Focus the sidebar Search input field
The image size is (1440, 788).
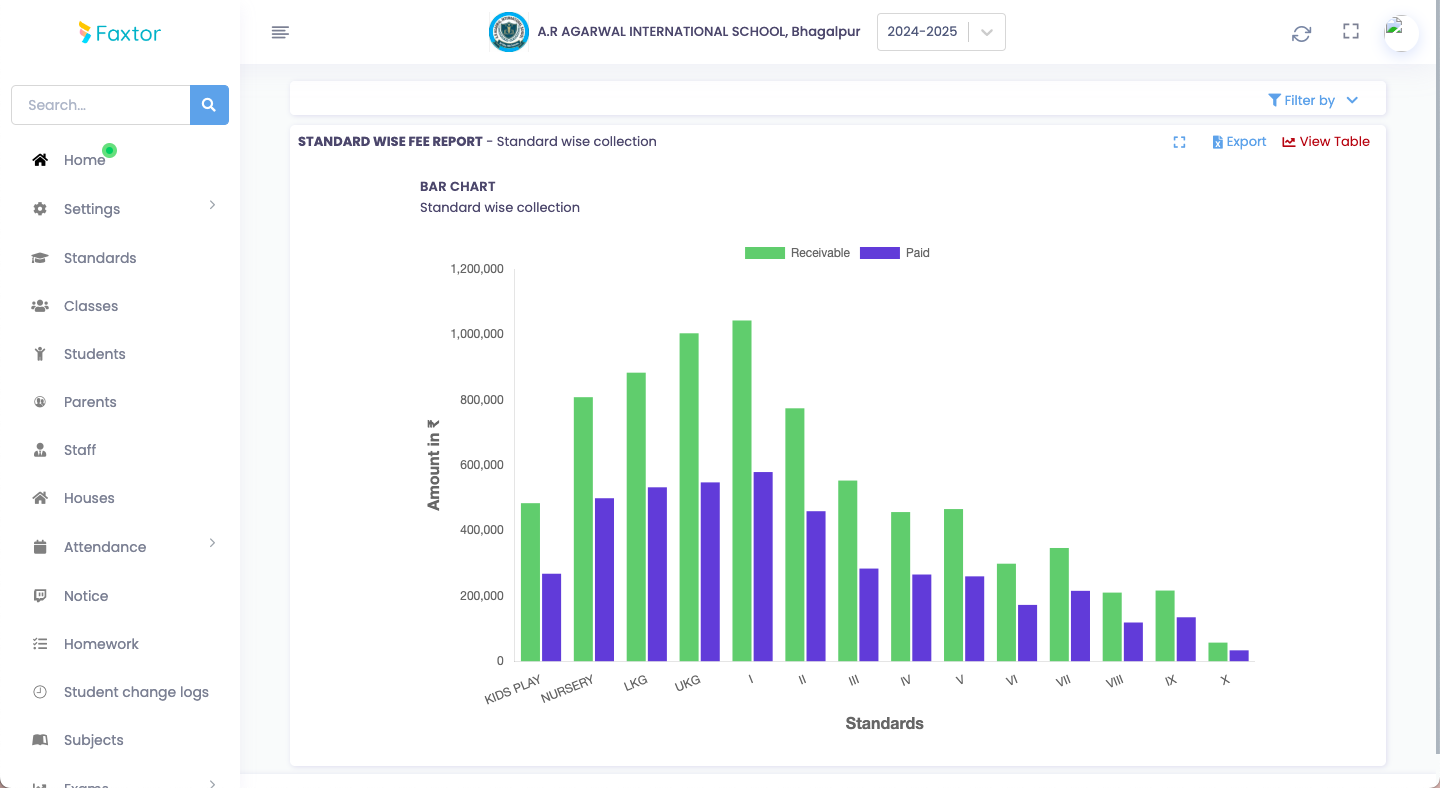100,105
